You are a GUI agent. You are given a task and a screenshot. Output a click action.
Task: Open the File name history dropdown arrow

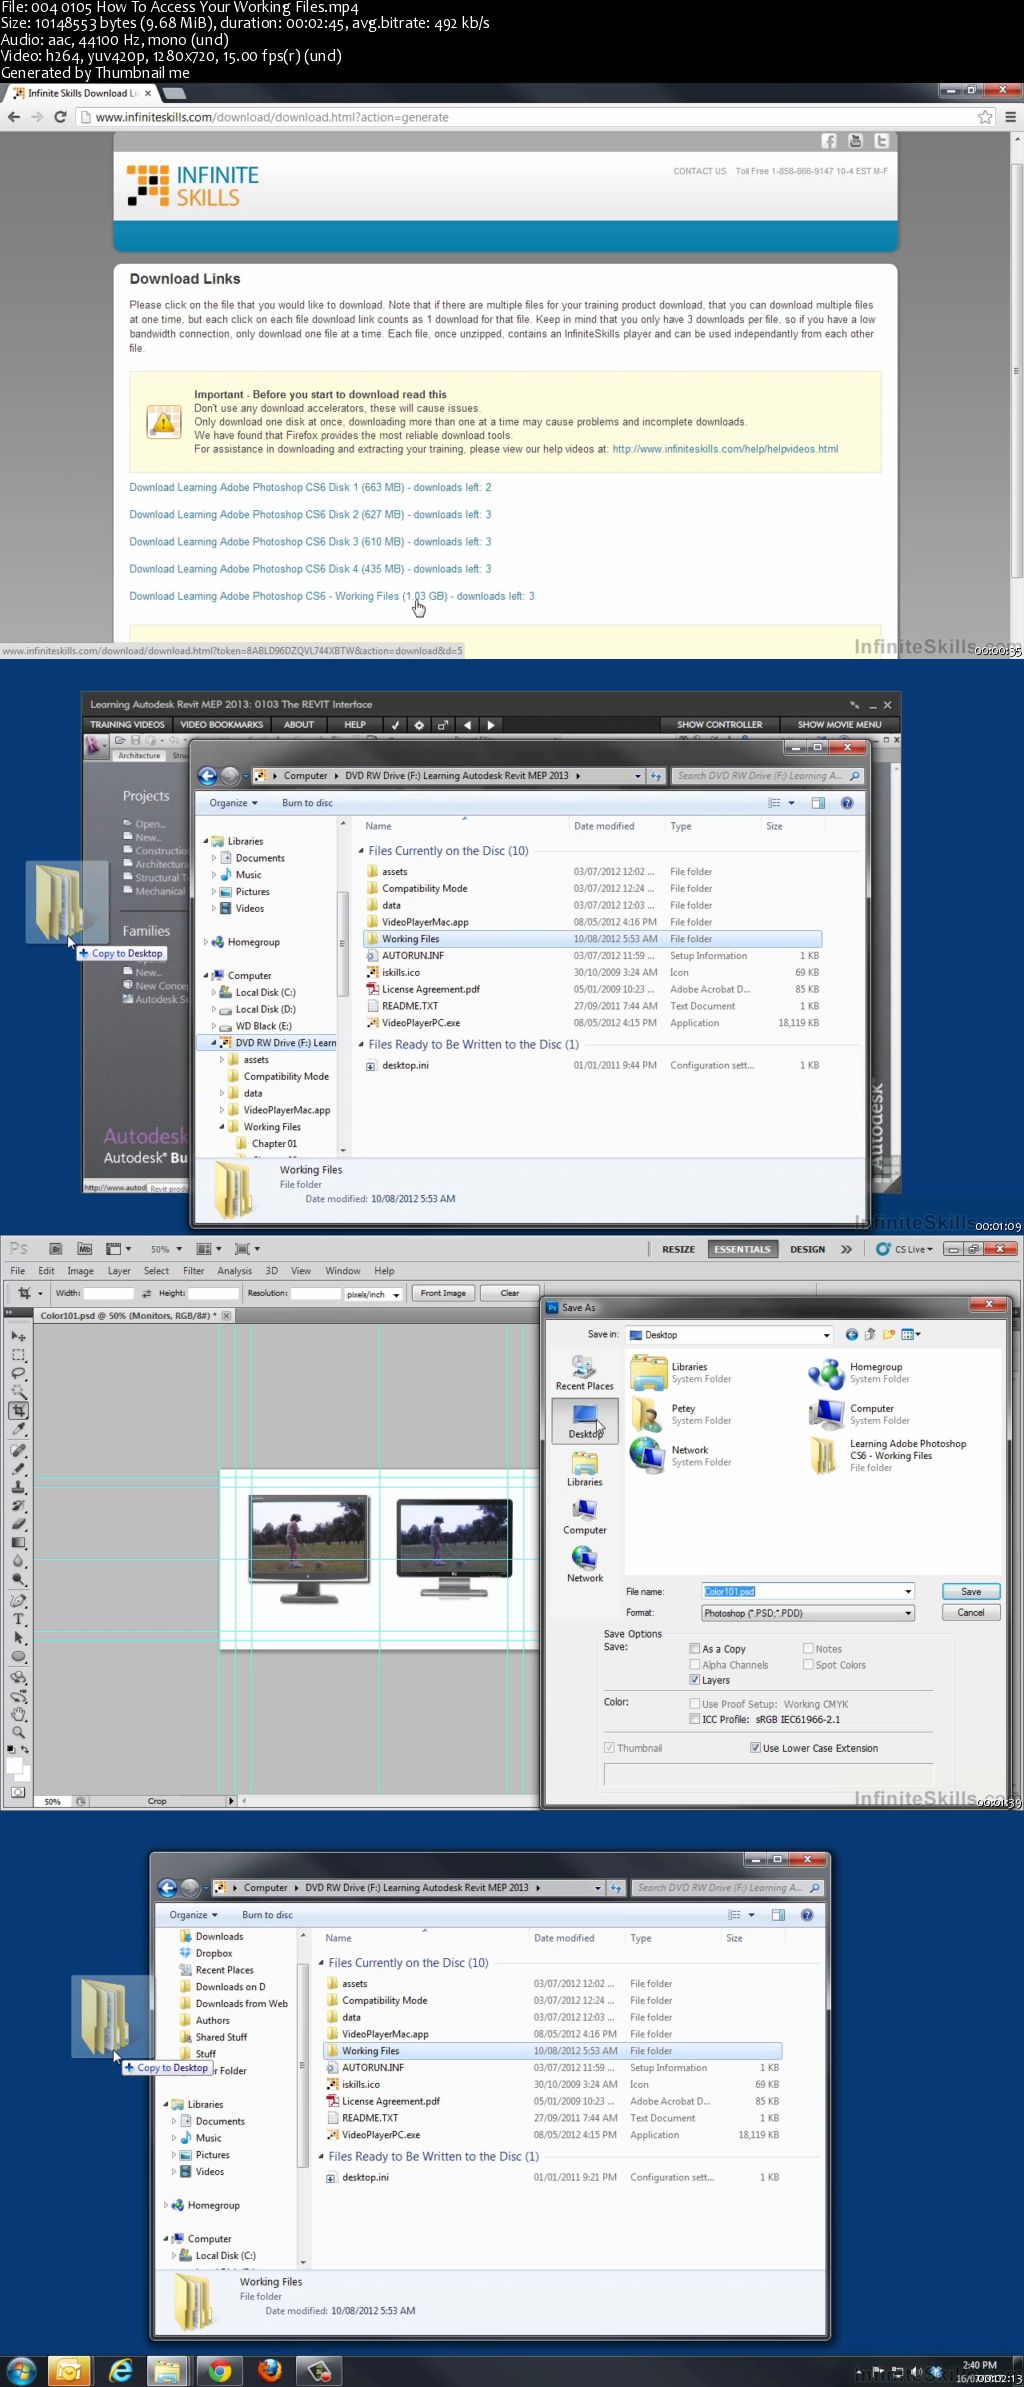908,1591
